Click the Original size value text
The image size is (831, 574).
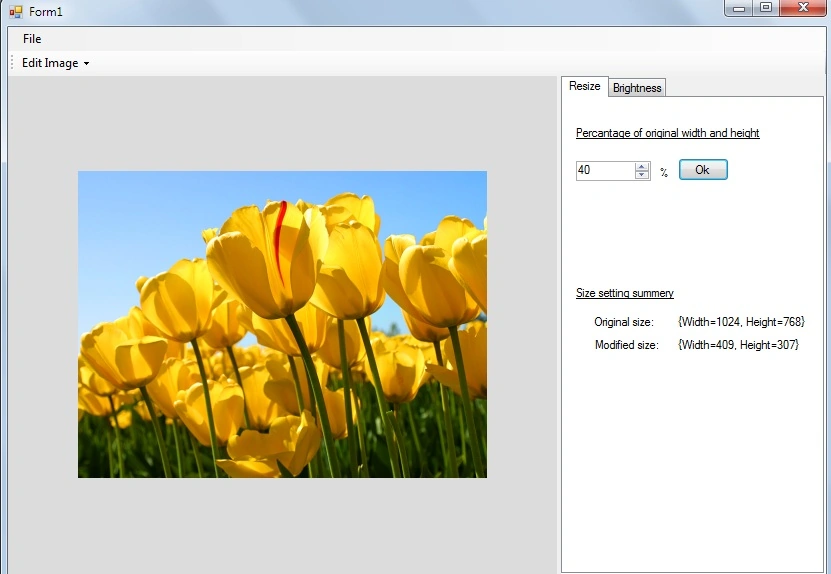click(x=741, y=322)
